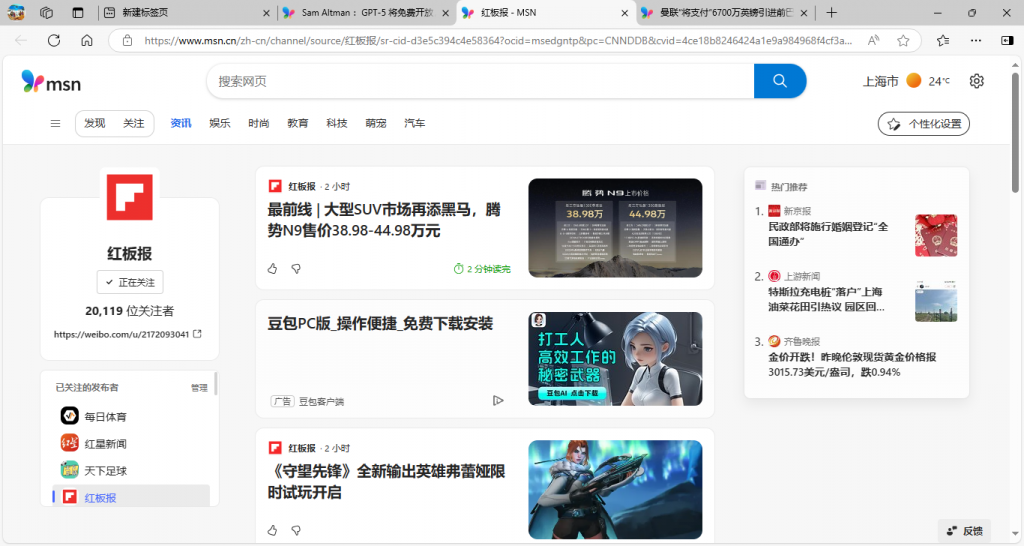Open the 《守望先锋》 article headline
1024x546 pixels.
(386, 481)
